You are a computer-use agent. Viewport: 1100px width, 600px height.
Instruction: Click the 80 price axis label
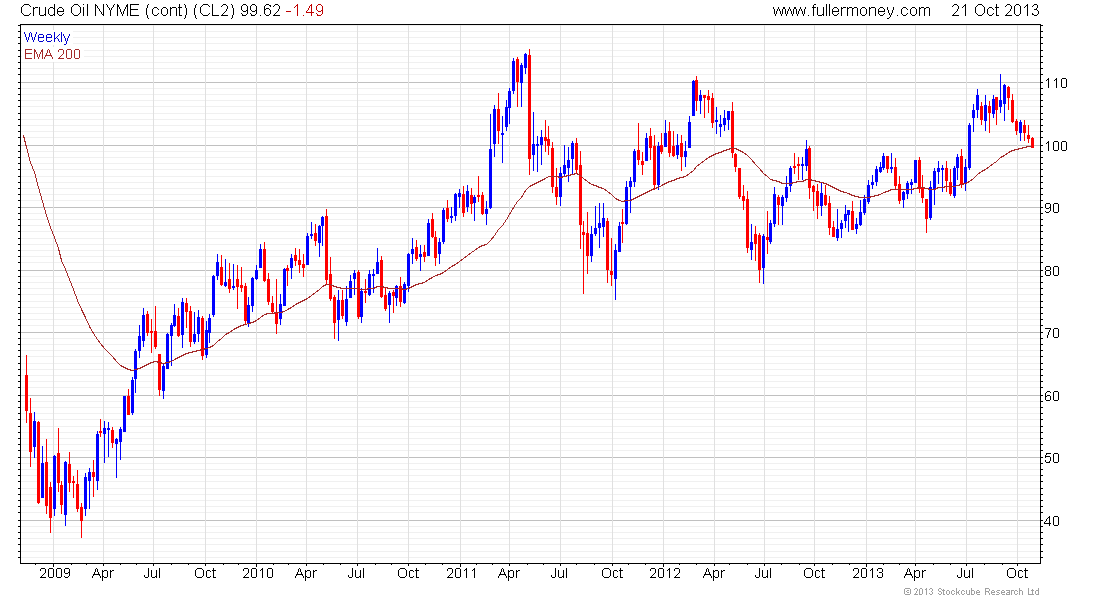click(x=1052, y=271)
